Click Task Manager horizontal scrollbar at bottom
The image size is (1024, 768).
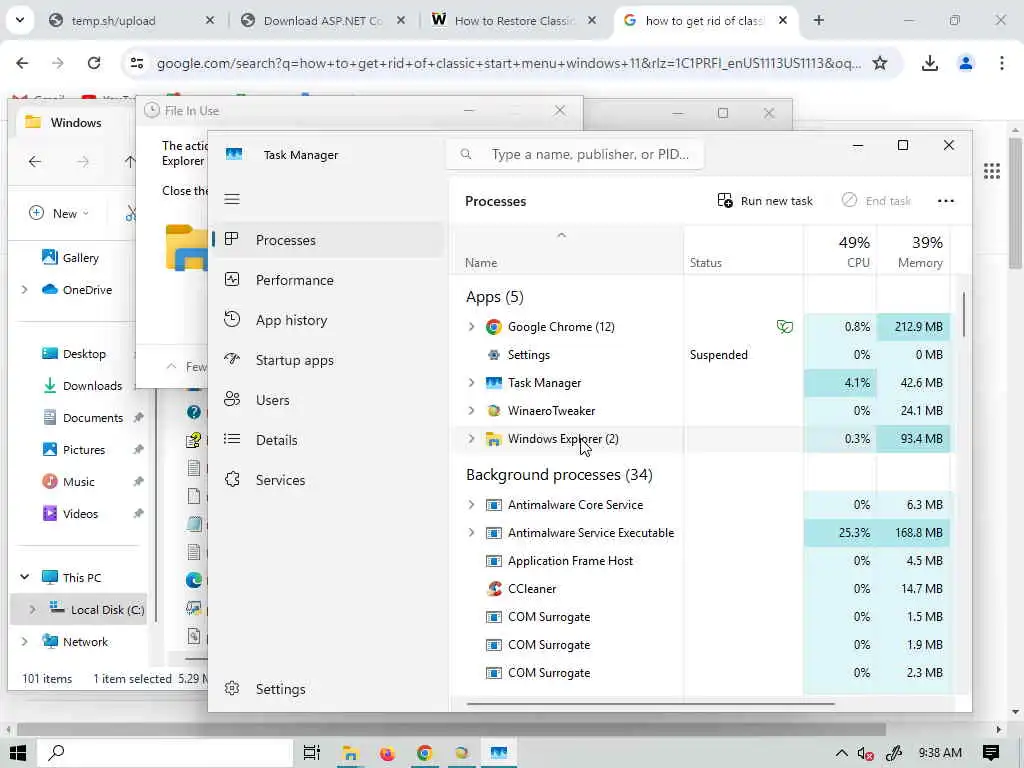650,704
